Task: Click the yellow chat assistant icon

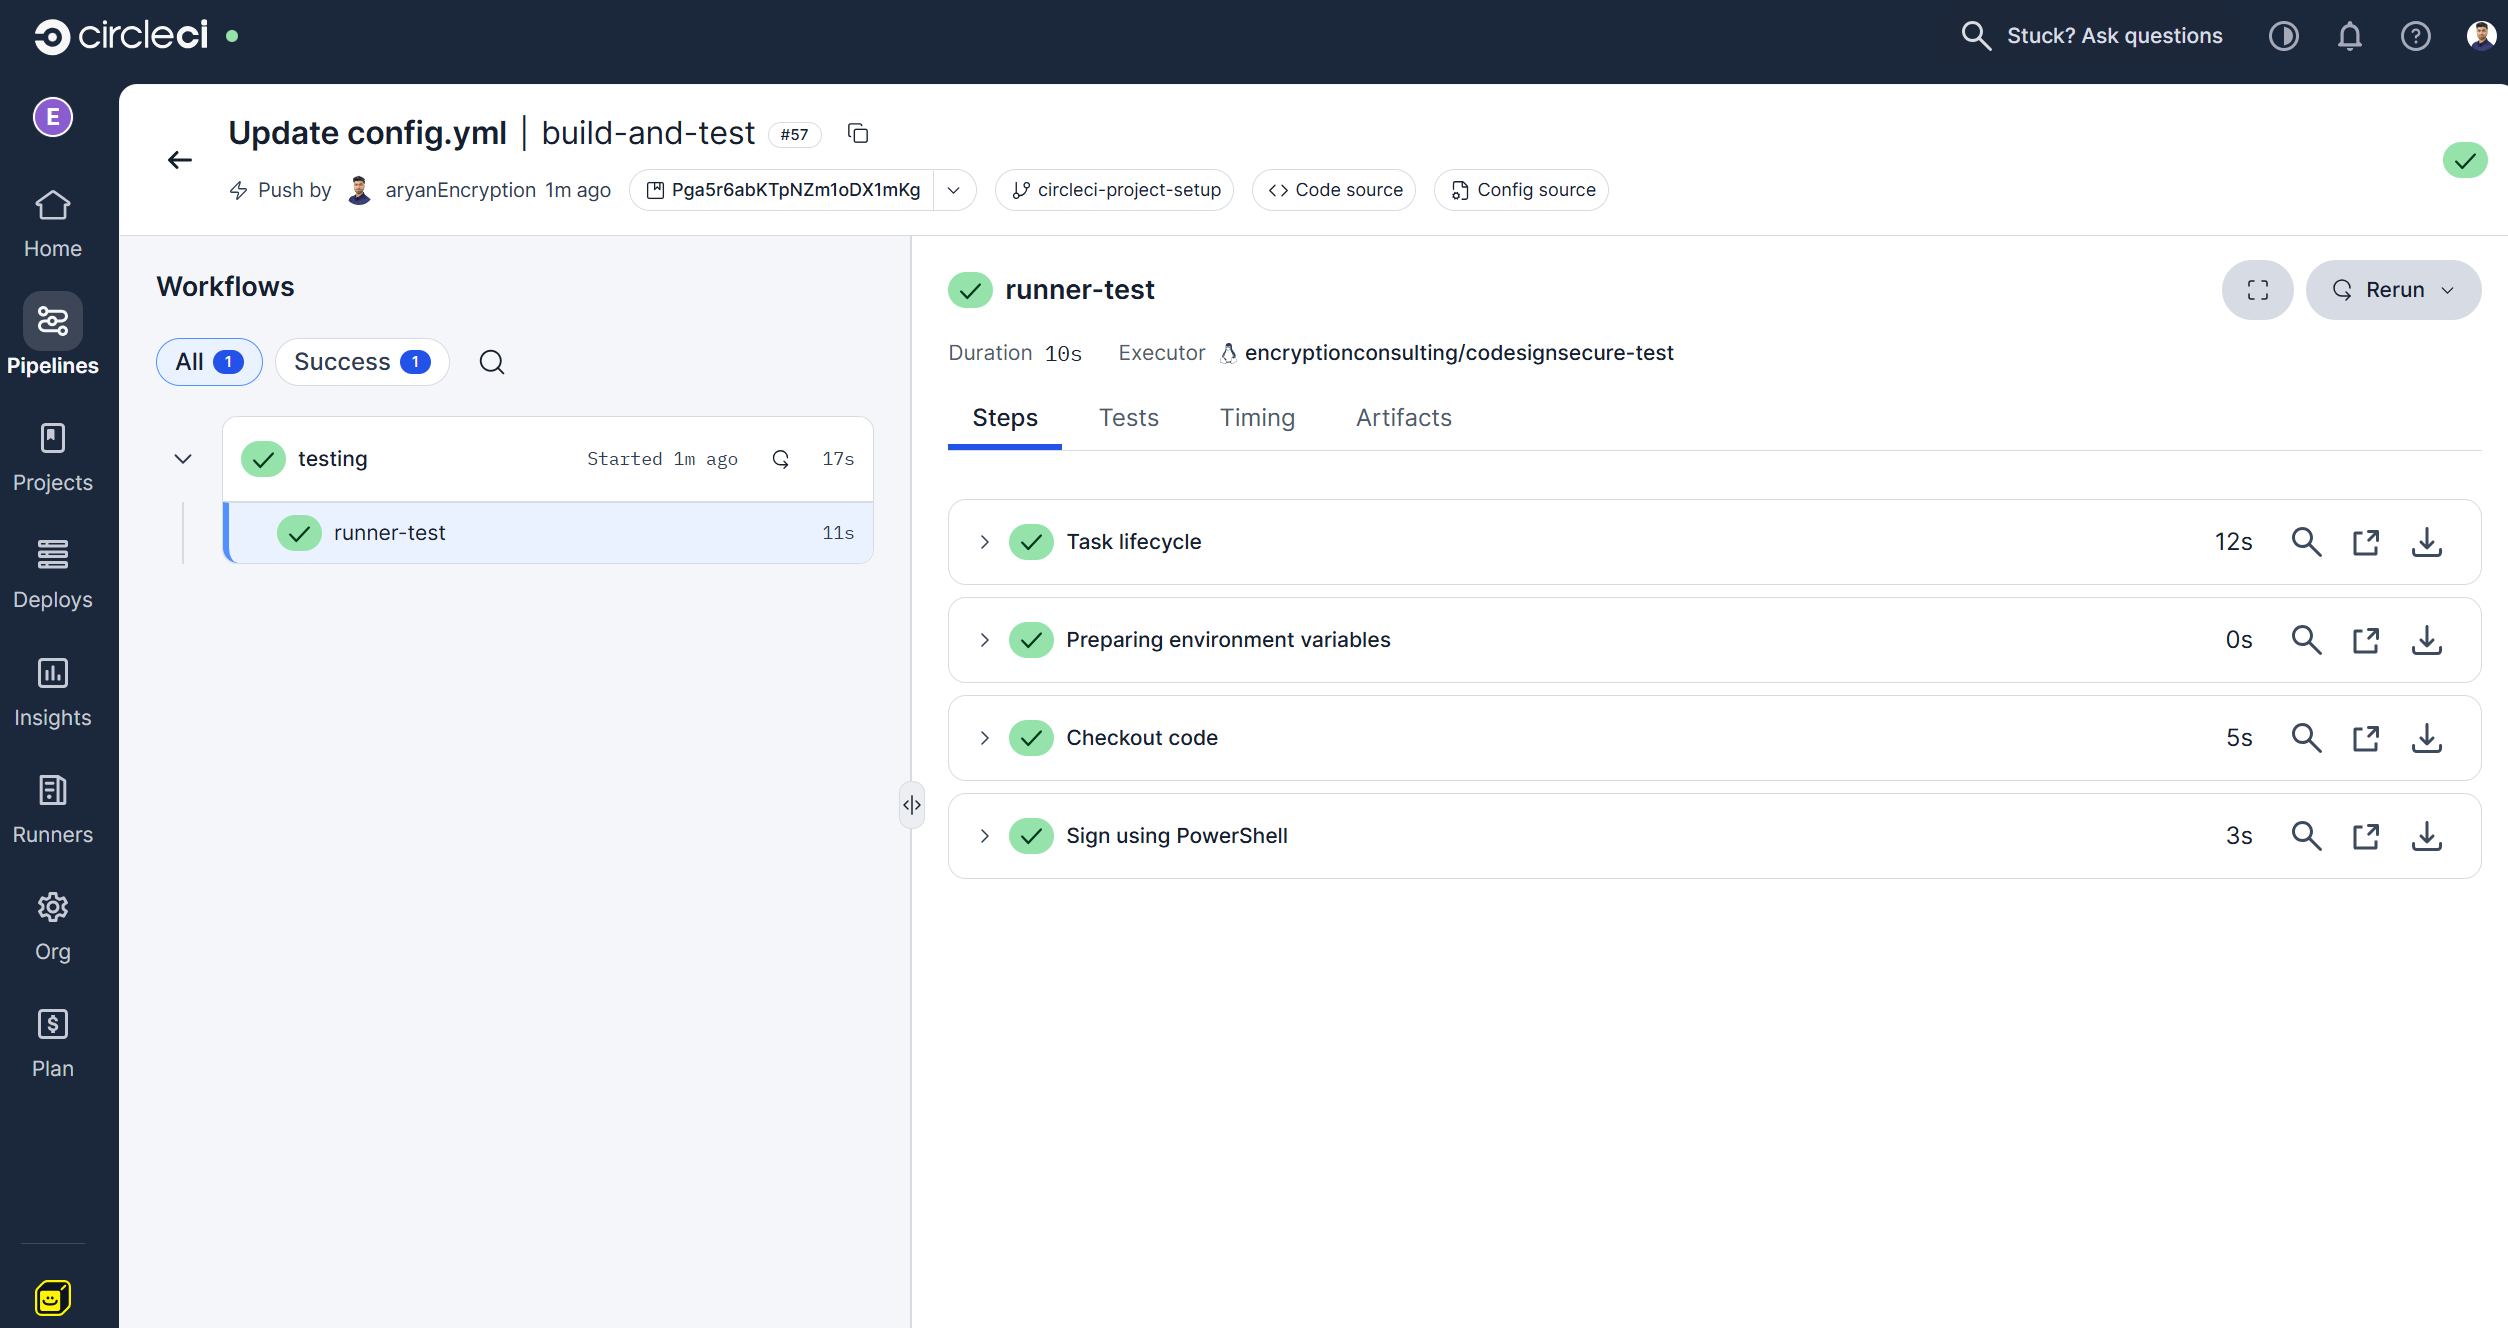Action: (x=53, y=1298)
